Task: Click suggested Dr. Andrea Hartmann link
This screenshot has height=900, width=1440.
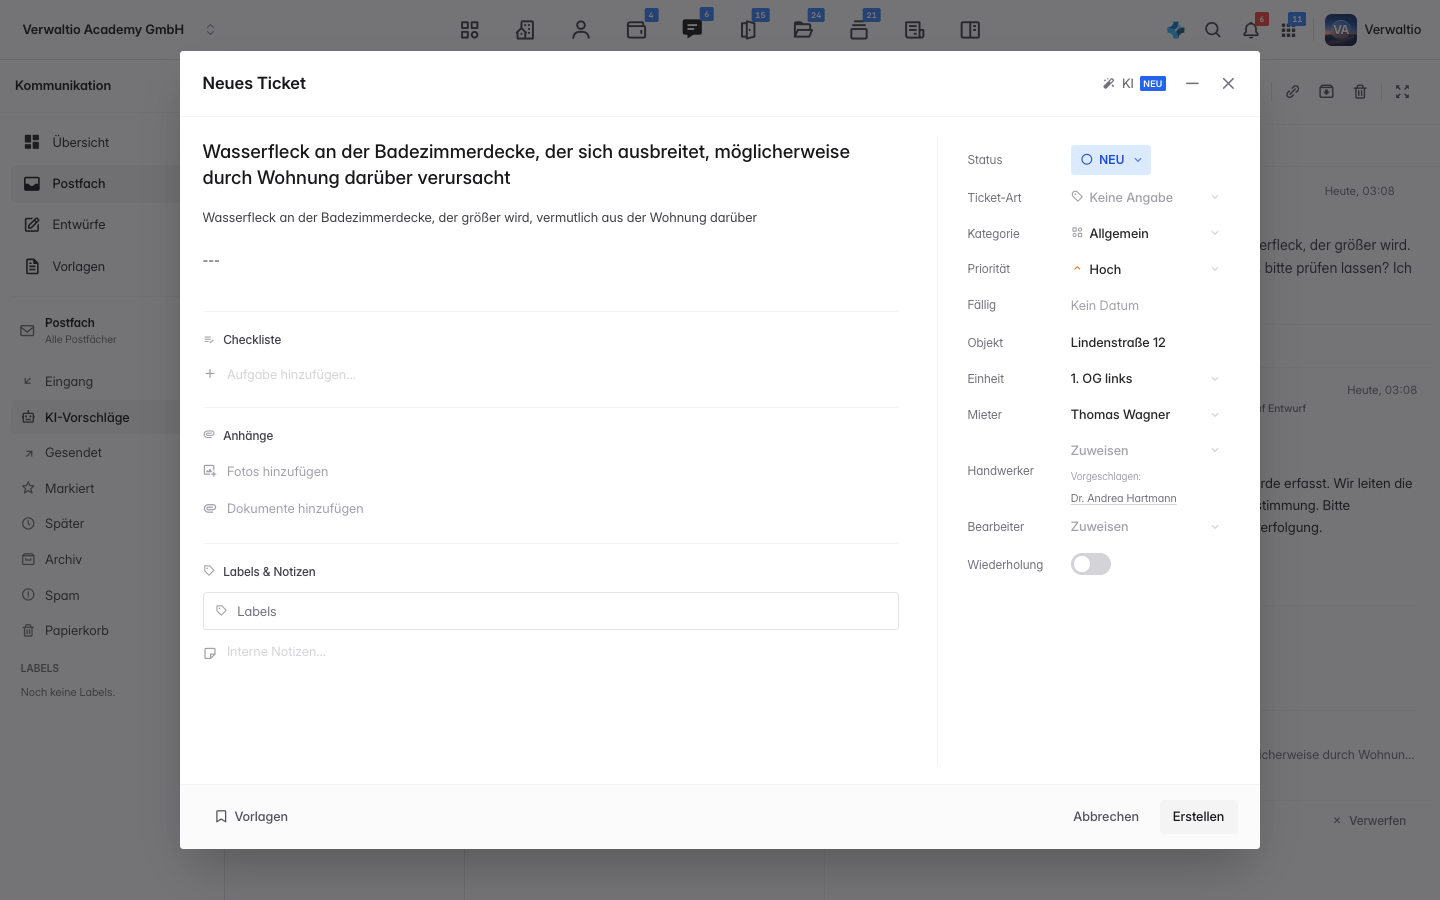Action: pos(1123,498)
